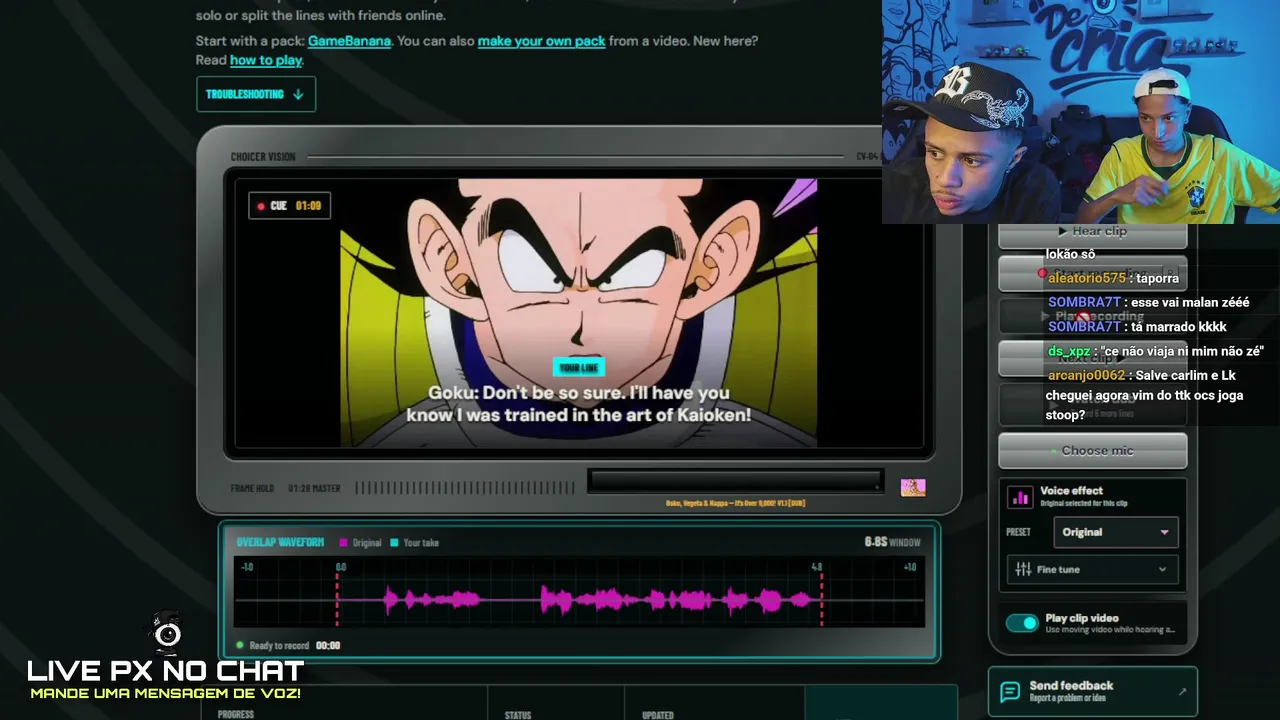Viewport: 1280px width, 720px height.
Task: Click the down arrow icon in Troubleshooting
Action: [x=298, y=94]
